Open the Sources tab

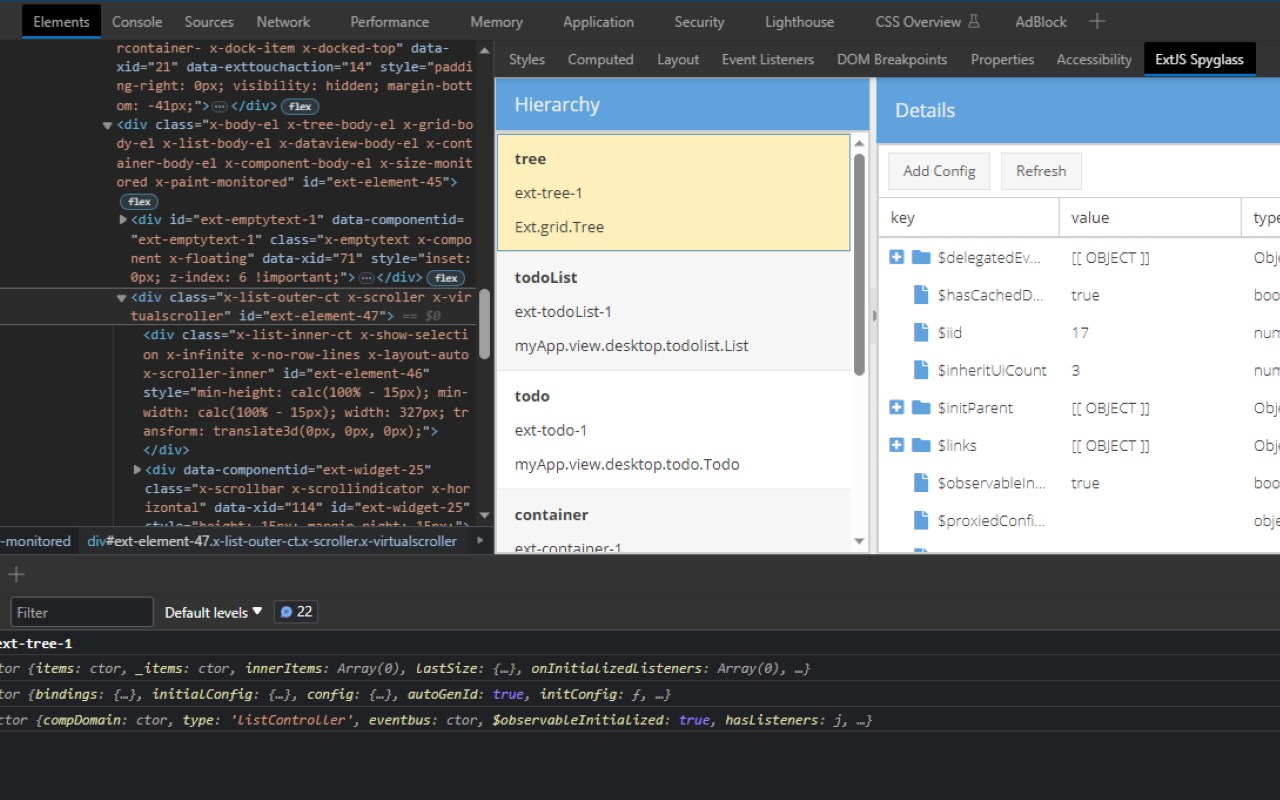pyautogui.click(x=209, y=21)
